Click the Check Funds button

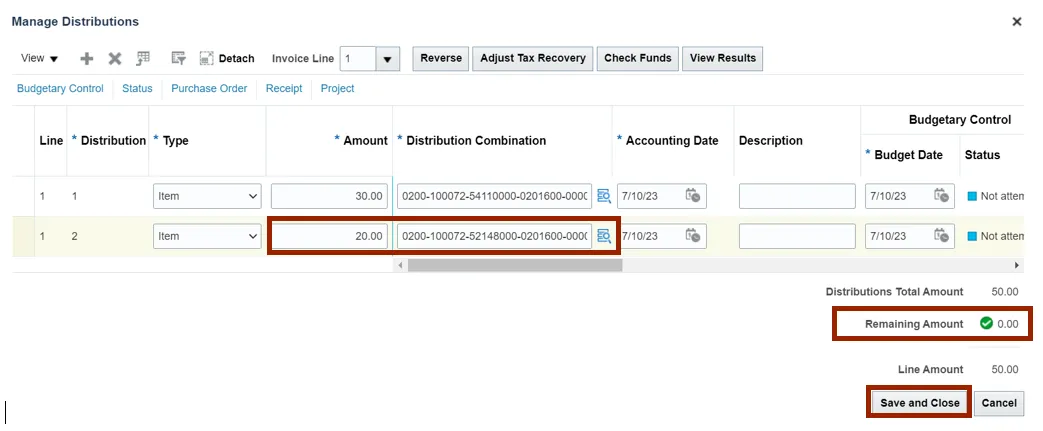(x=638, y=58)
